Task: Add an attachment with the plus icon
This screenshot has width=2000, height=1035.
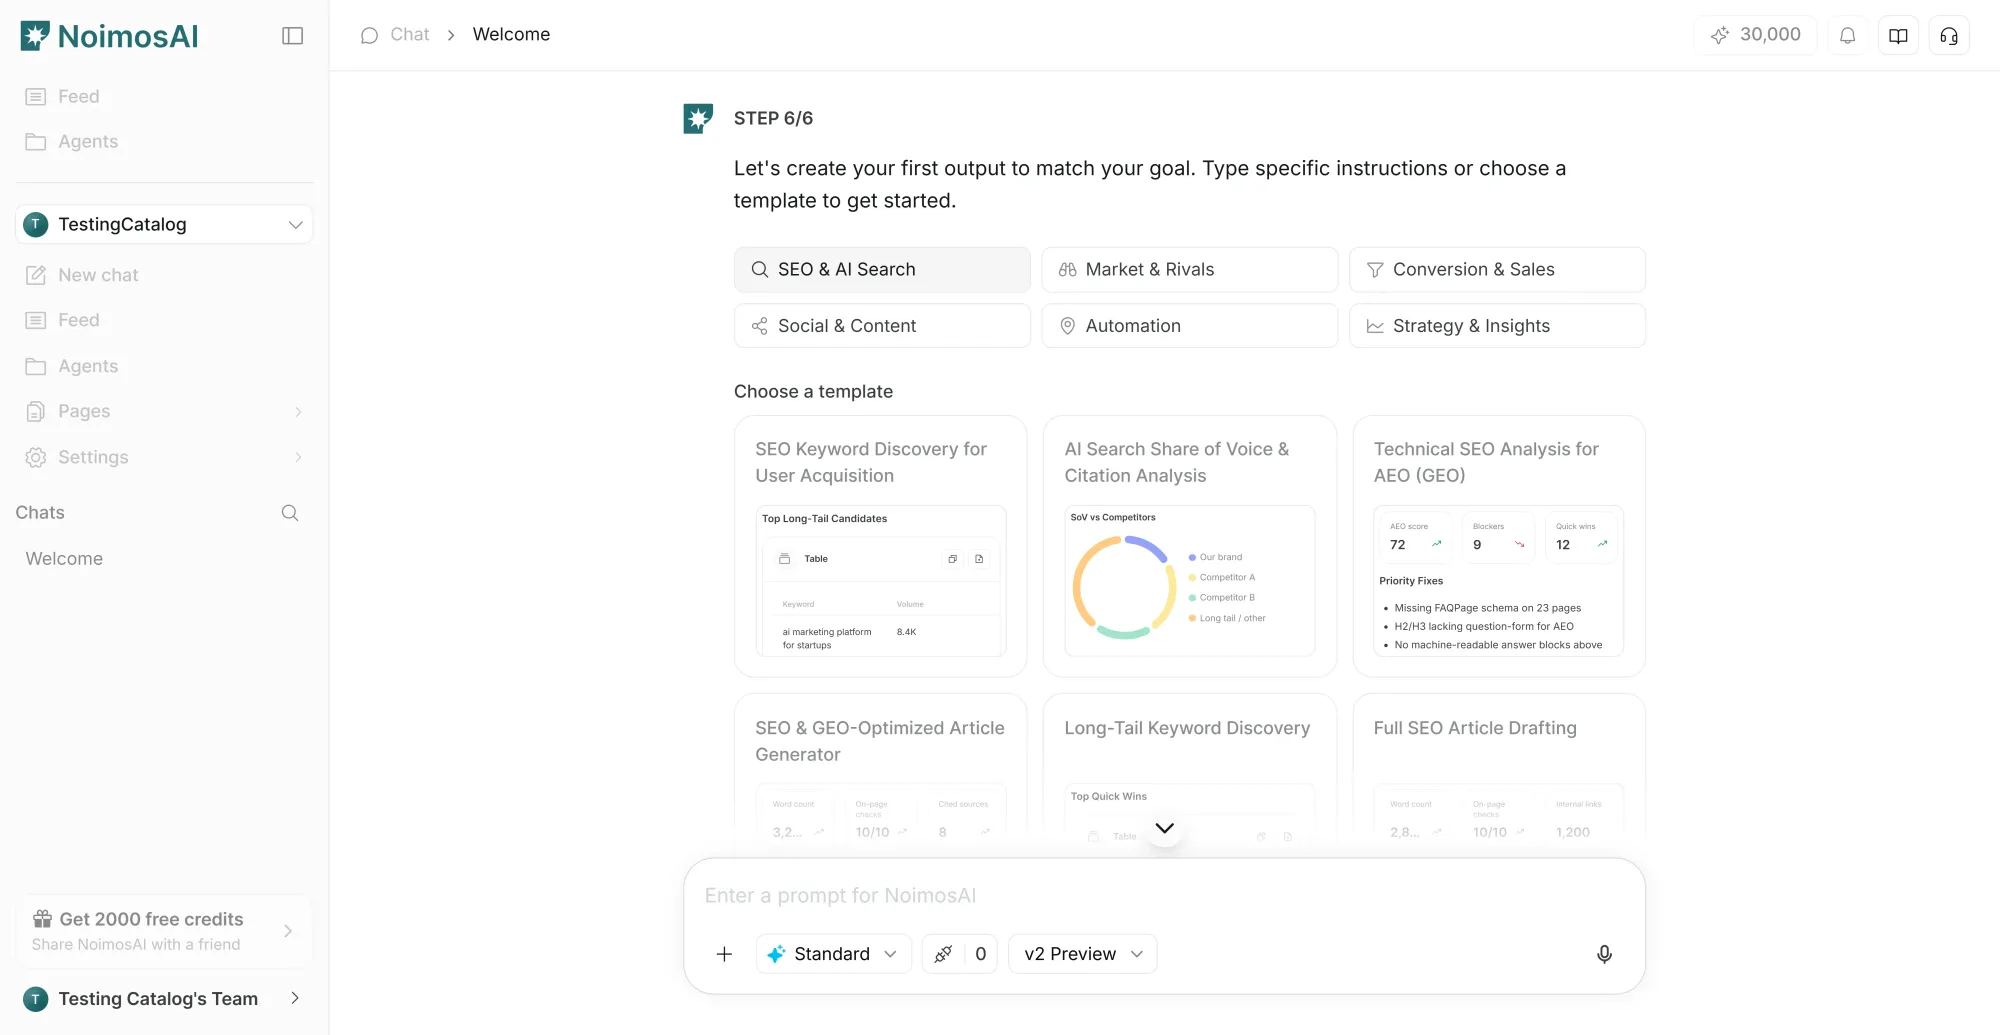Action: pos(724,954)
